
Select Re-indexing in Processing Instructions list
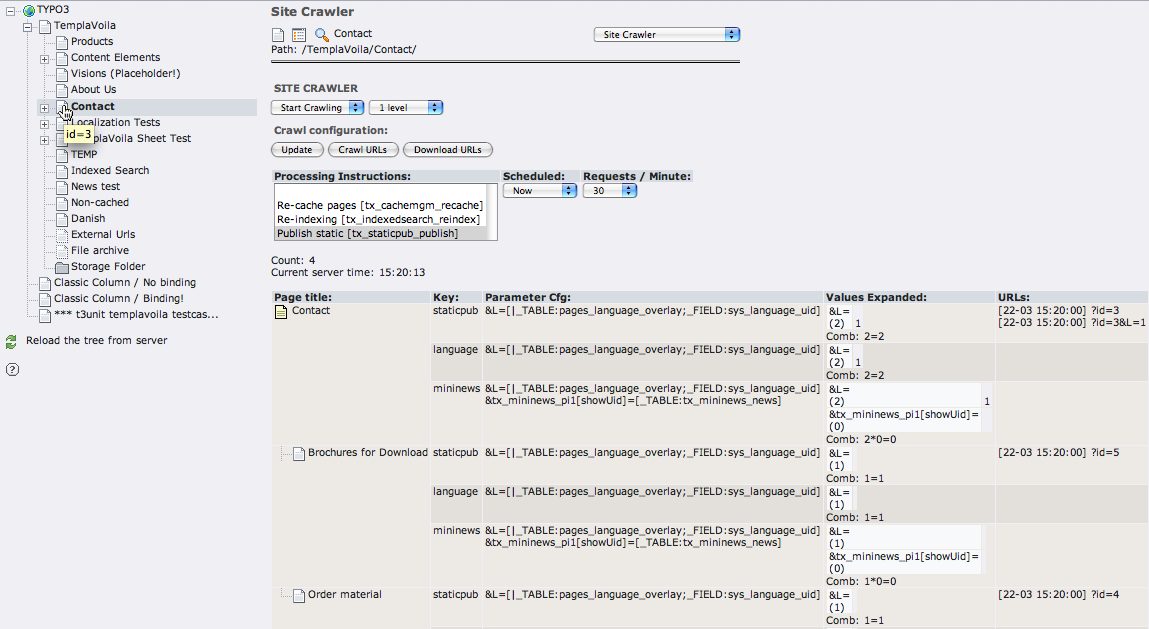pyautogui.click(x=378, y=219)
